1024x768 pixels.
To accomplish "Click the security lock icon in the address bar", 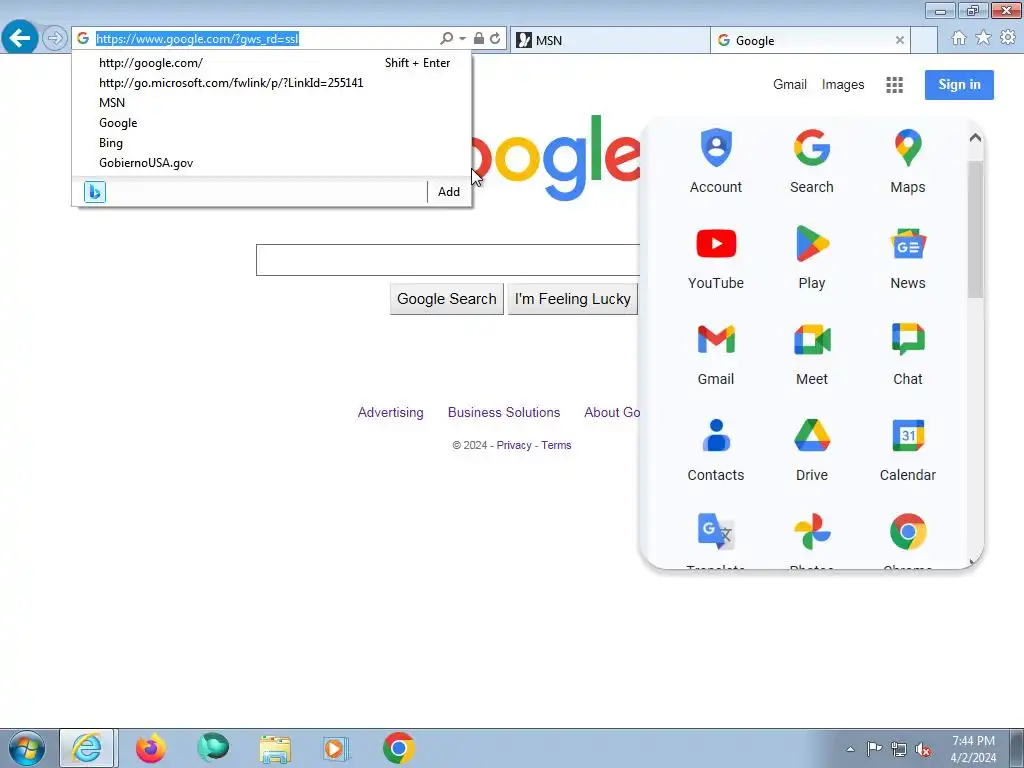I will tap(479, 39).
